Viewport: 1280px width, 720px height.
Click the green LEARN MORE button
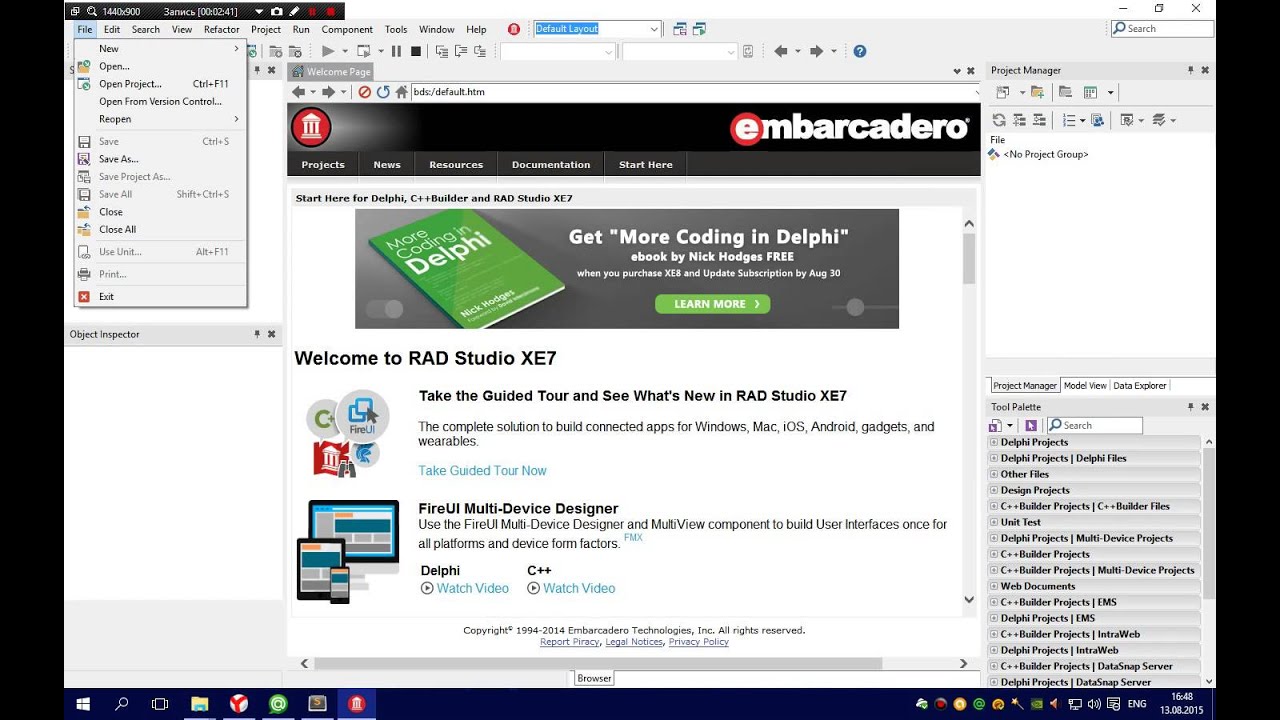[712, 304]
